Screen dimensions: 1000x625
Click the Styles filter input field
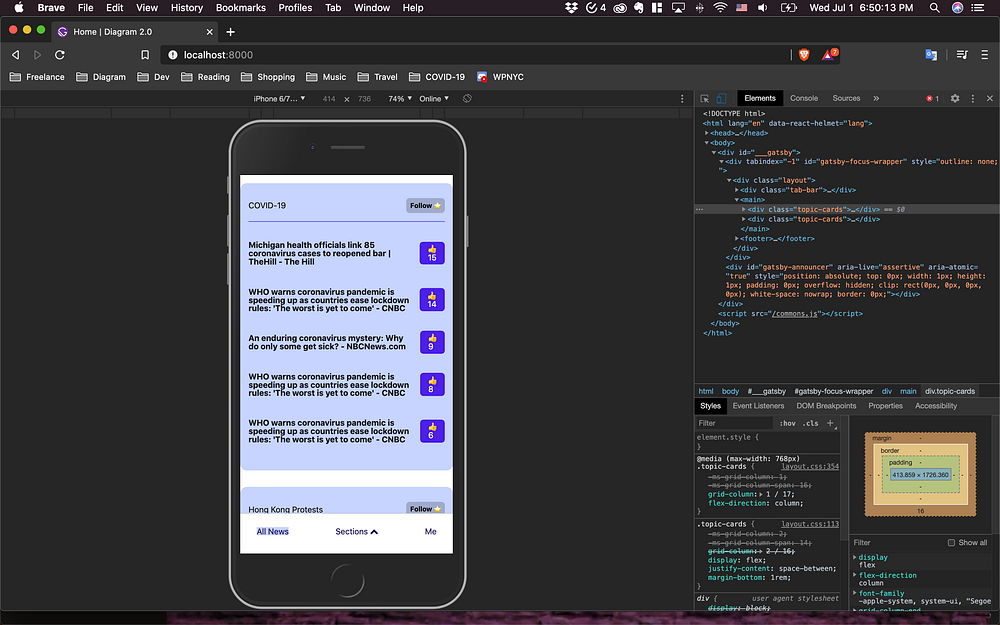coord(733,423)
